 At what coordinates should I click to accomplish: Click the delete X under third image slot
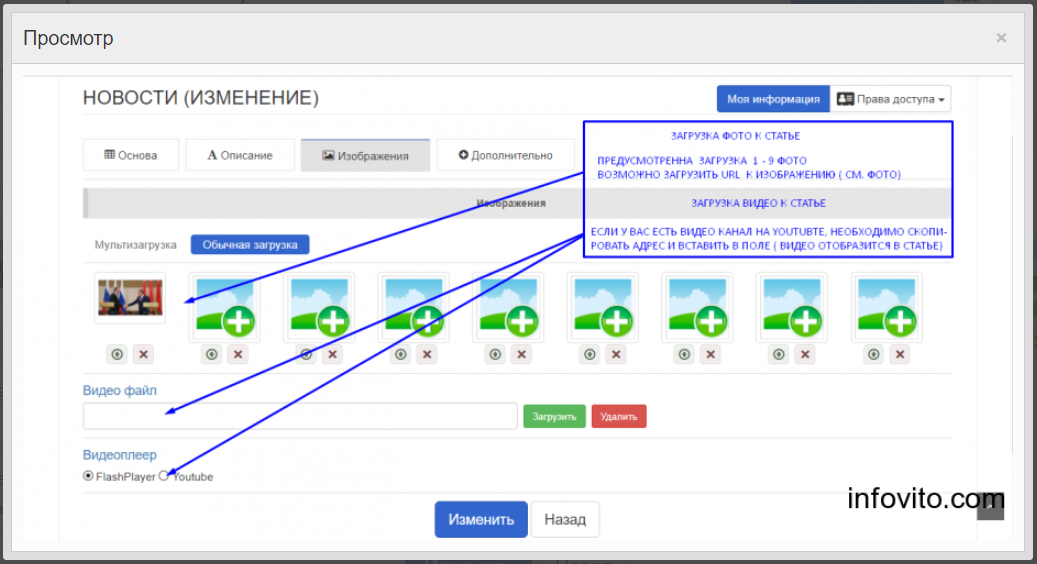[x=333, y=354]
